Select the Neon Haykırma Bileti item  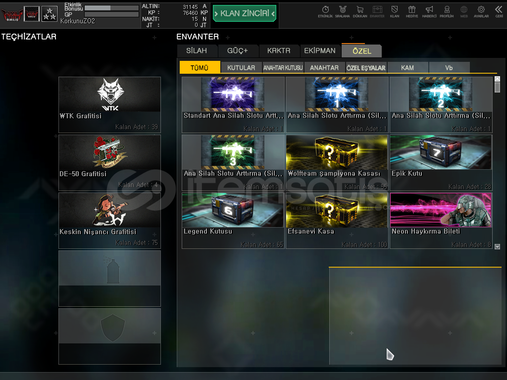click(441, 220)
